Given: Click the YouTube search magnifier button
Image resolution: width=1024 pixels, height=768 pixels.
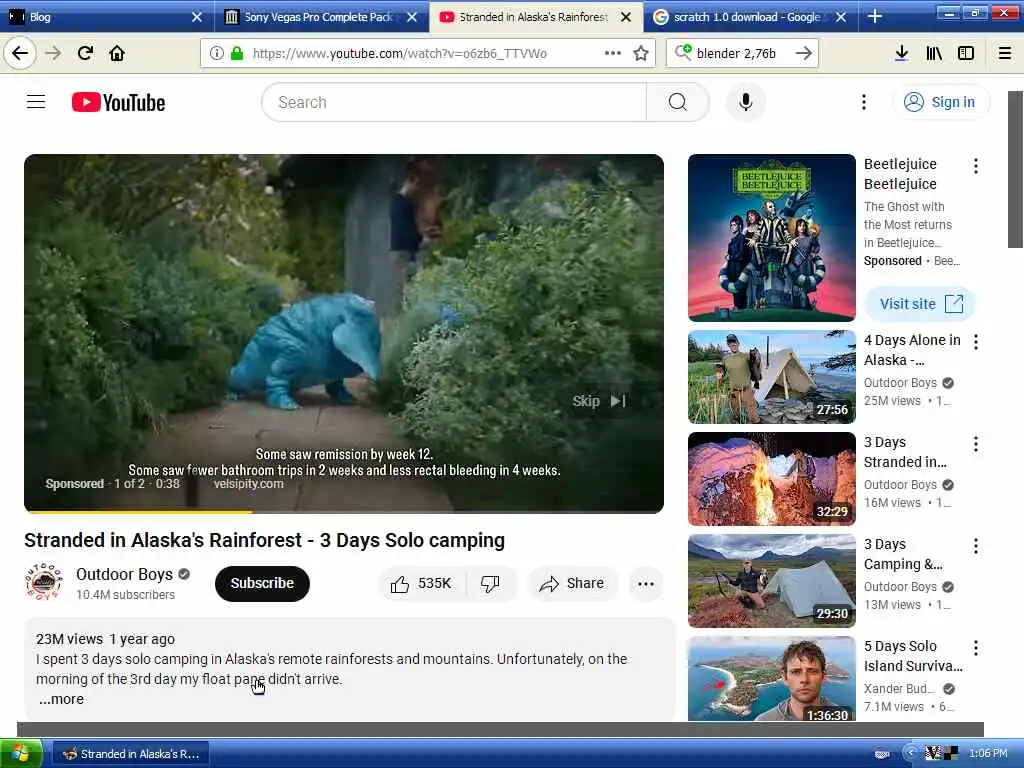Looking at the screenshot, I should click(x=678, y=102).
